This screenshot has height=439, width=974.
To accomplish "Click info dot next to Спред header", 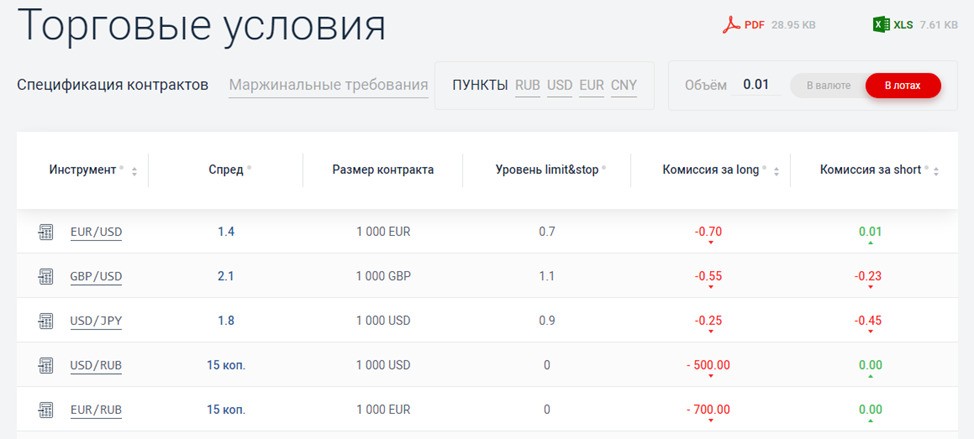I will pos(249,168).
